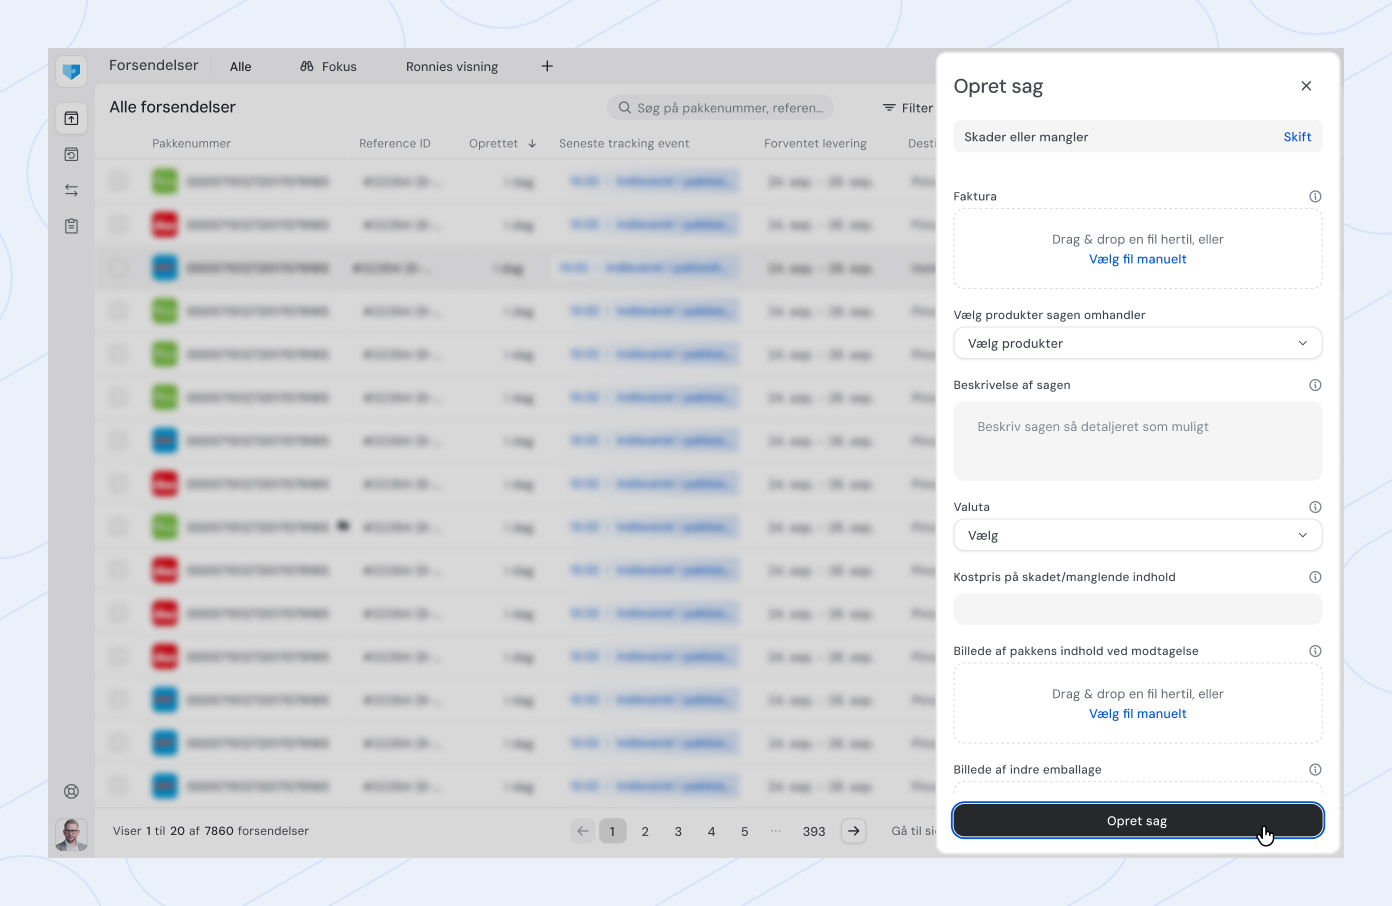1392x906 pixels.
Task: Show info for Valuta field
Action: (x=1315, y=507)
